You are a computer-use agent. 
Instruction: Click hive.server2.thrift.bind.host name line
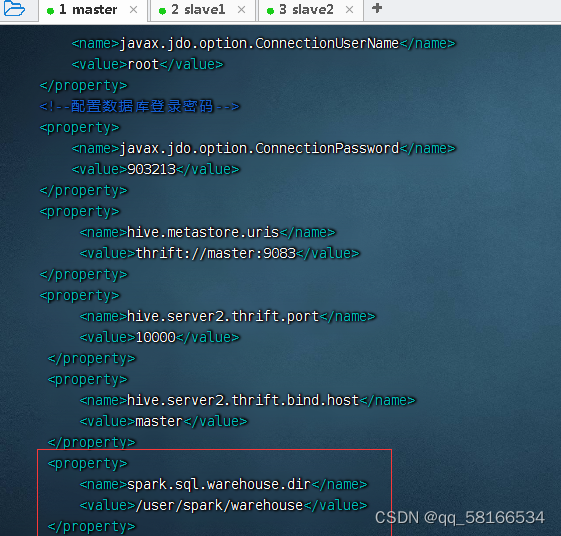pos(247,400)
